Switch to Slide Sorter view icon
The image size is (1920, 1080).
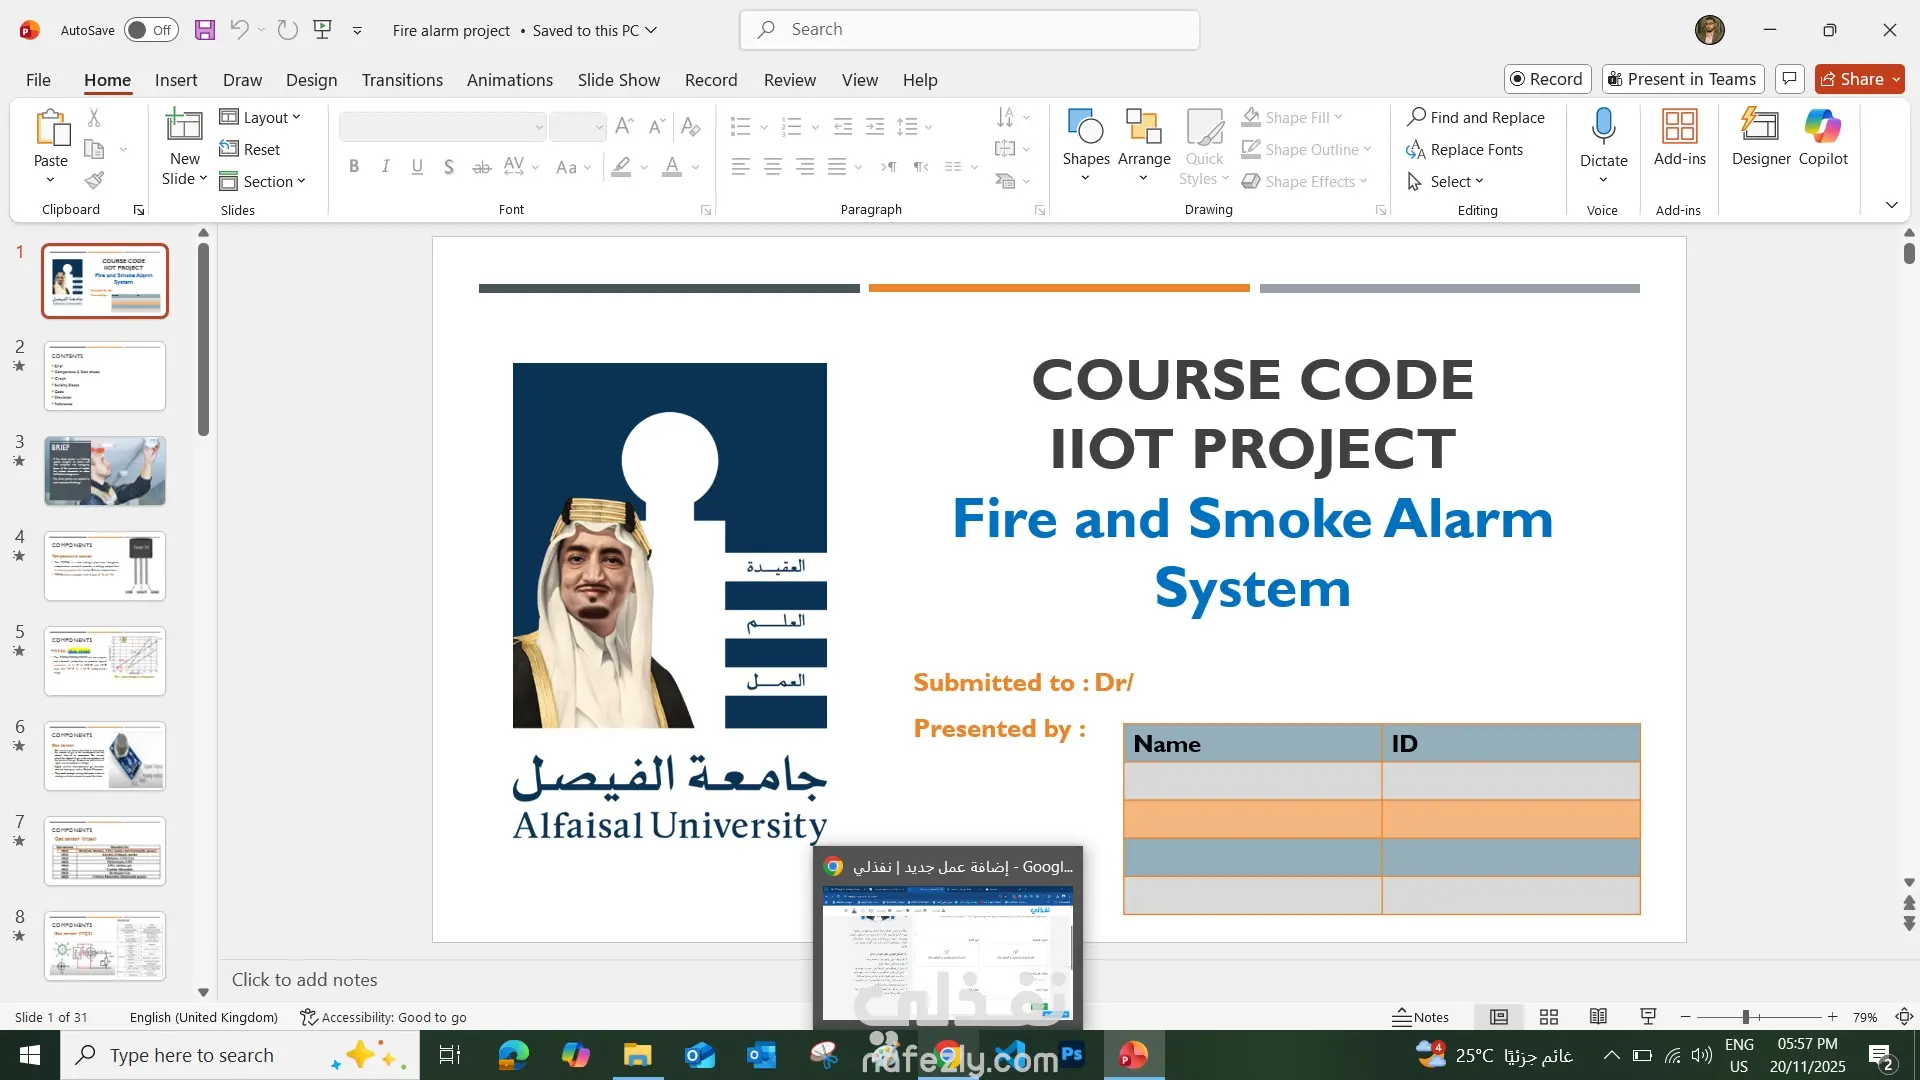tap(1549, 1017)
